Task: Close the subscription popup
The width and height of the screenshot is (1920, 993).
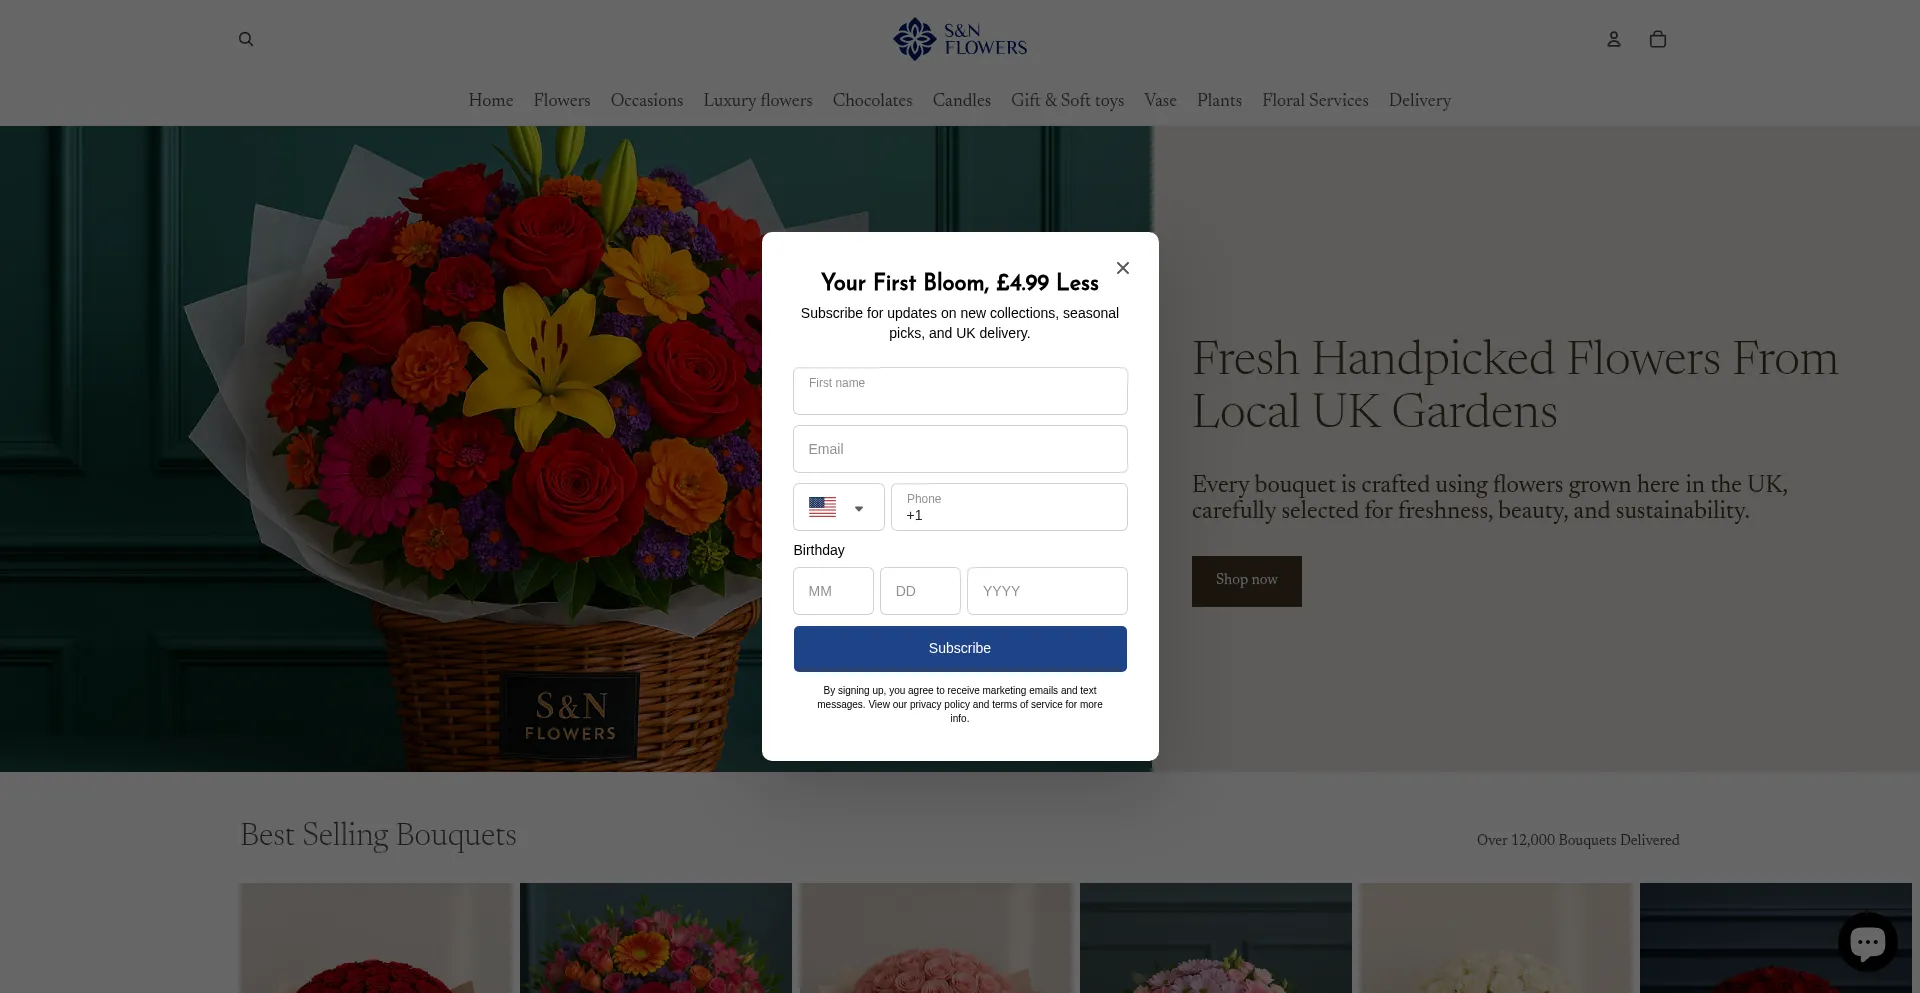Action: click(1123, 268)
